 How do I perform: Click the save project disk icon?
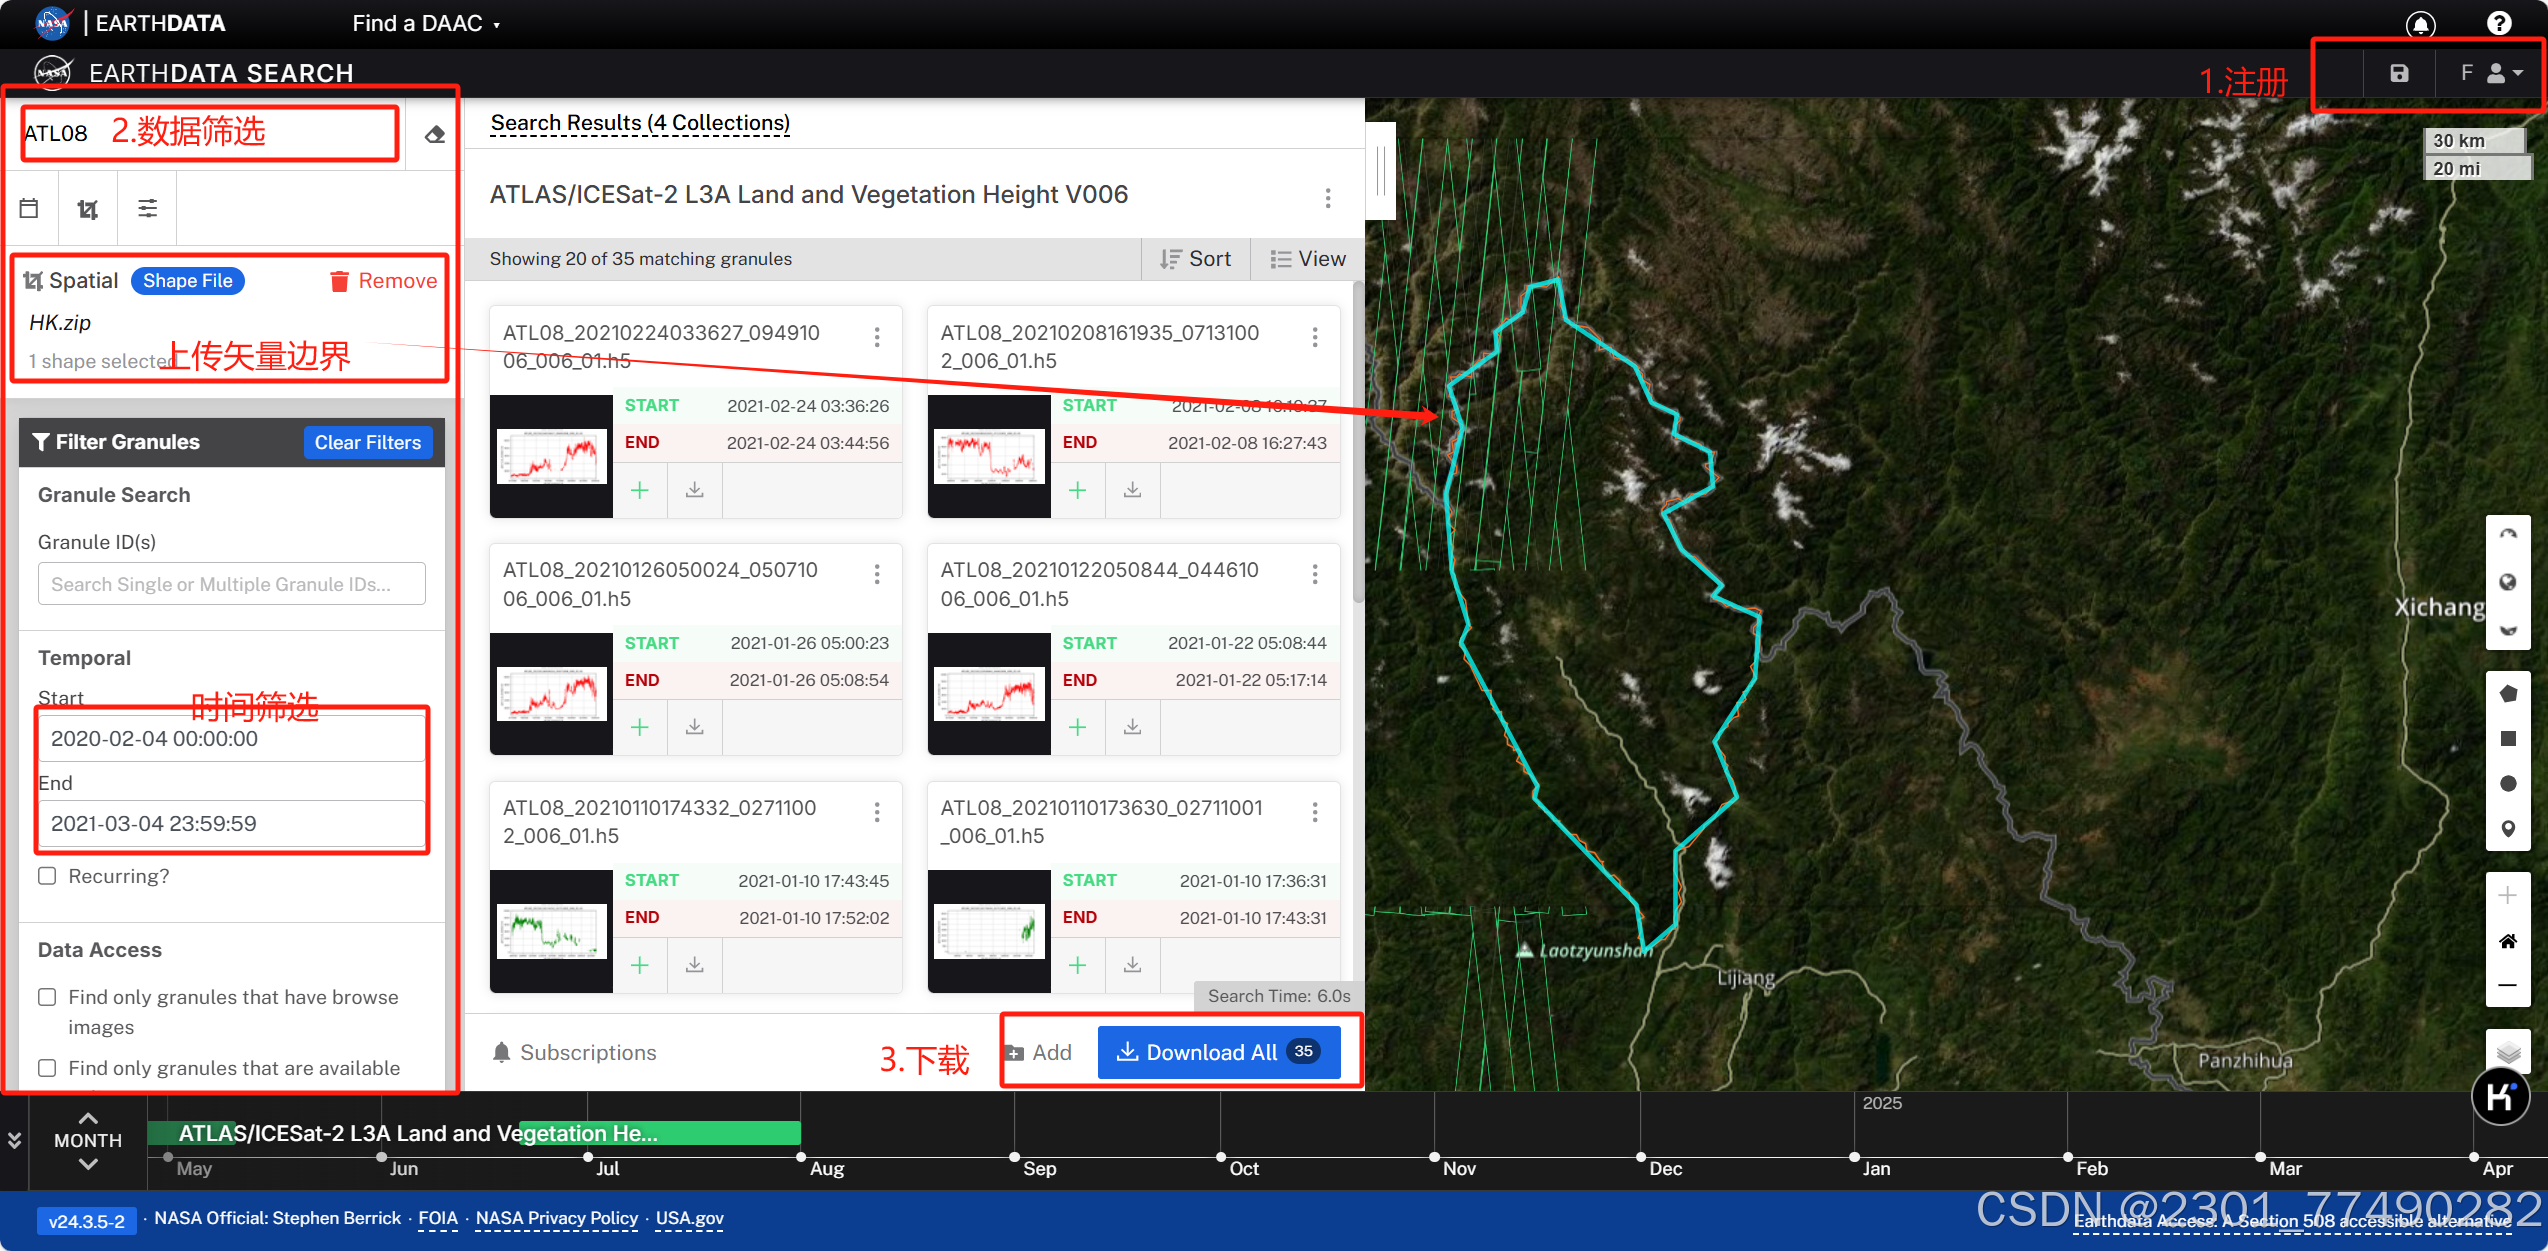2399,73
